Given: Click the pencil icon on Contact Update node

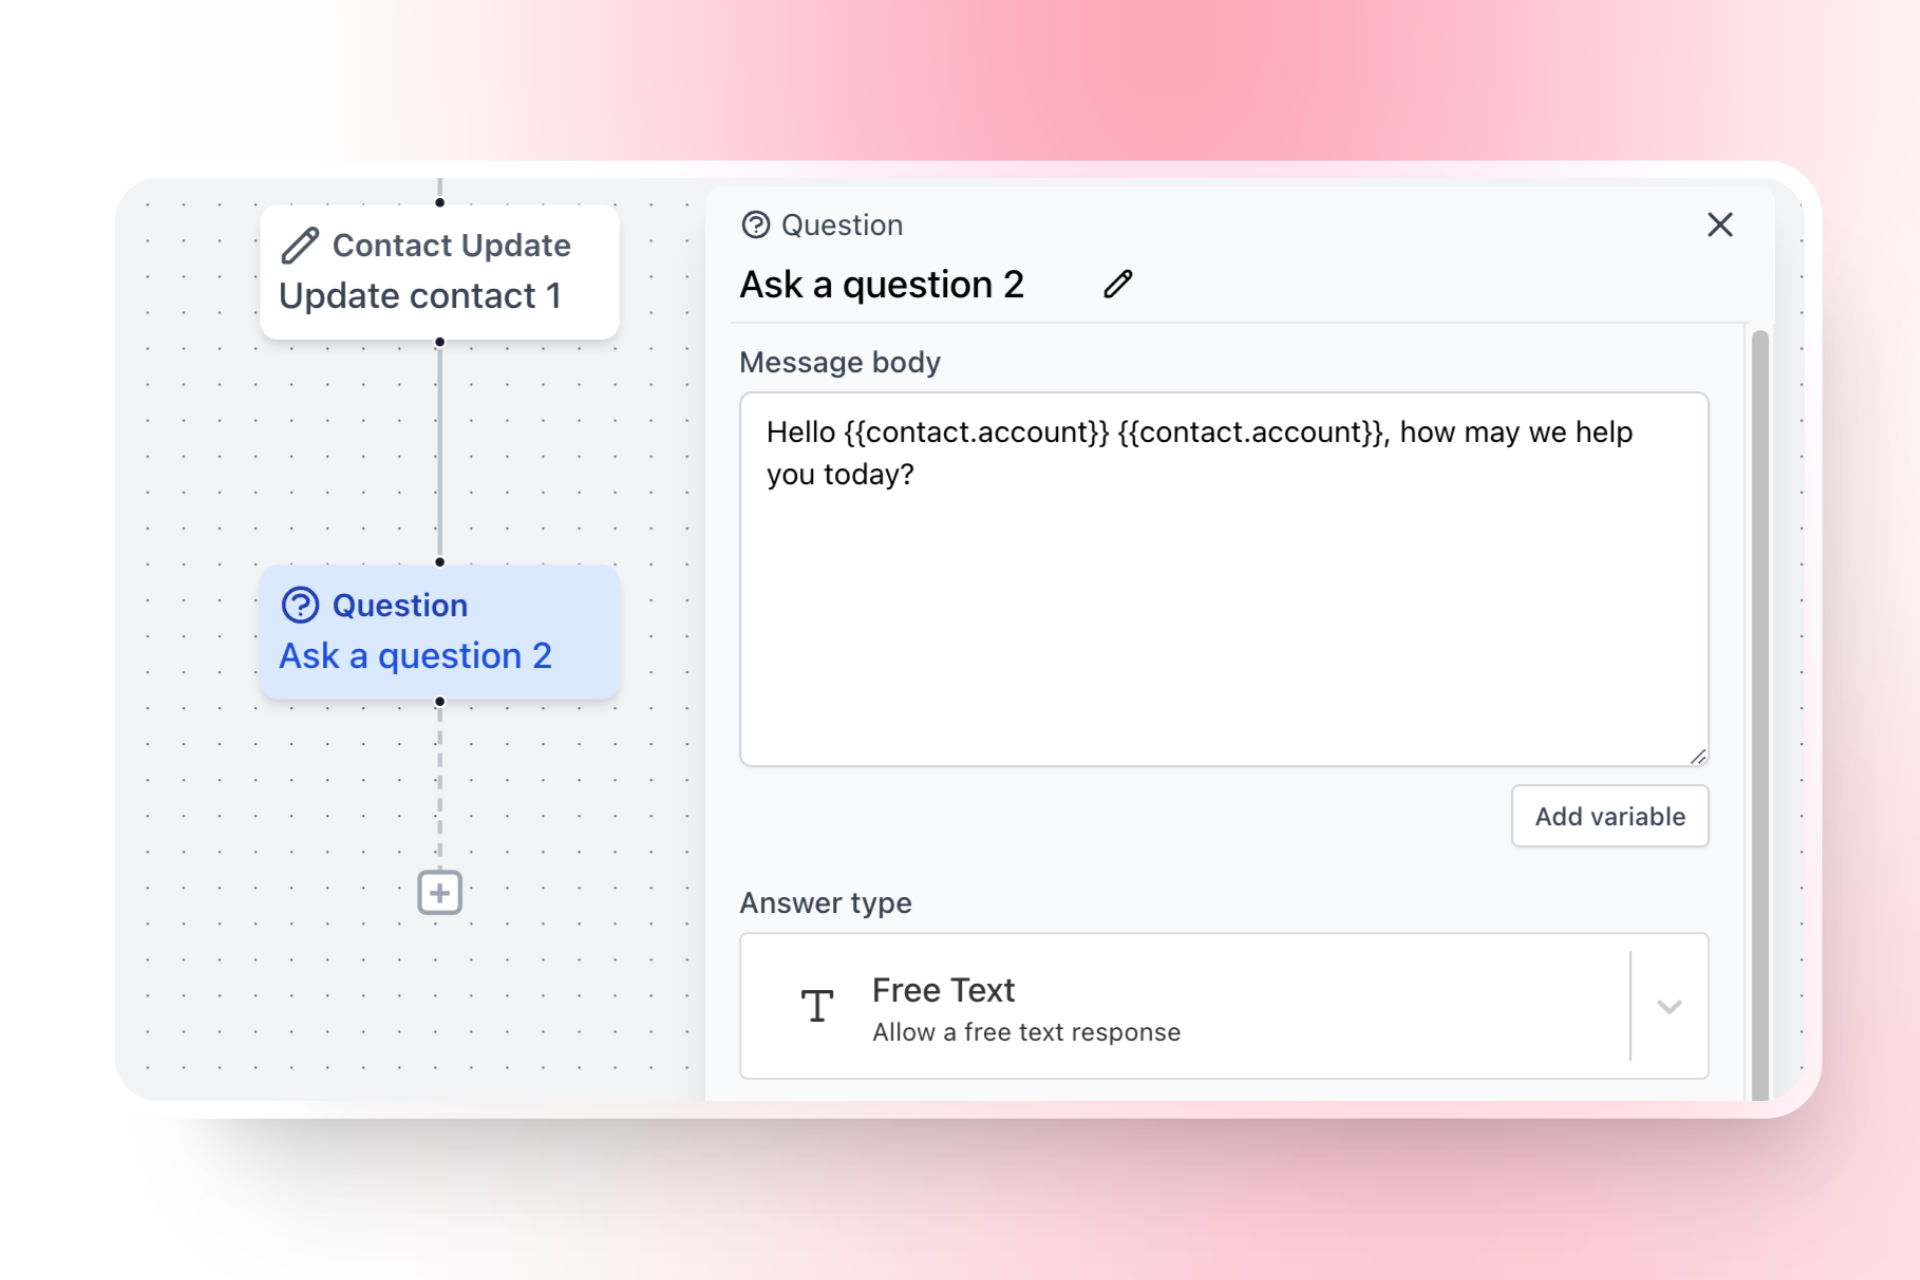Looking at the screenshot, I should coord(299,245).
